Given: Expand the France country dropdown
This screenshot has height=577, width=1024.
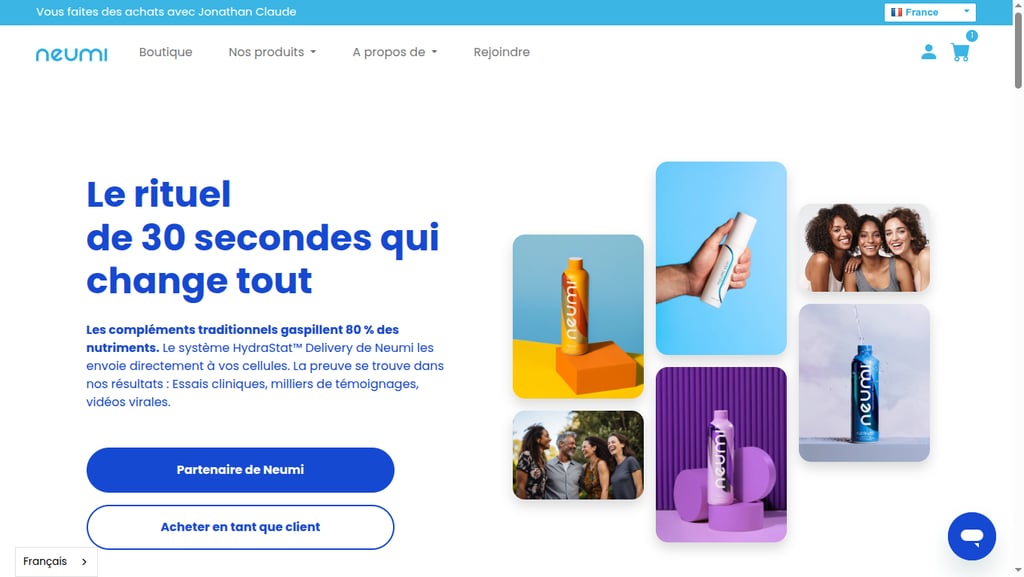Looking at the screenshot, I should (x=930, y=12).
